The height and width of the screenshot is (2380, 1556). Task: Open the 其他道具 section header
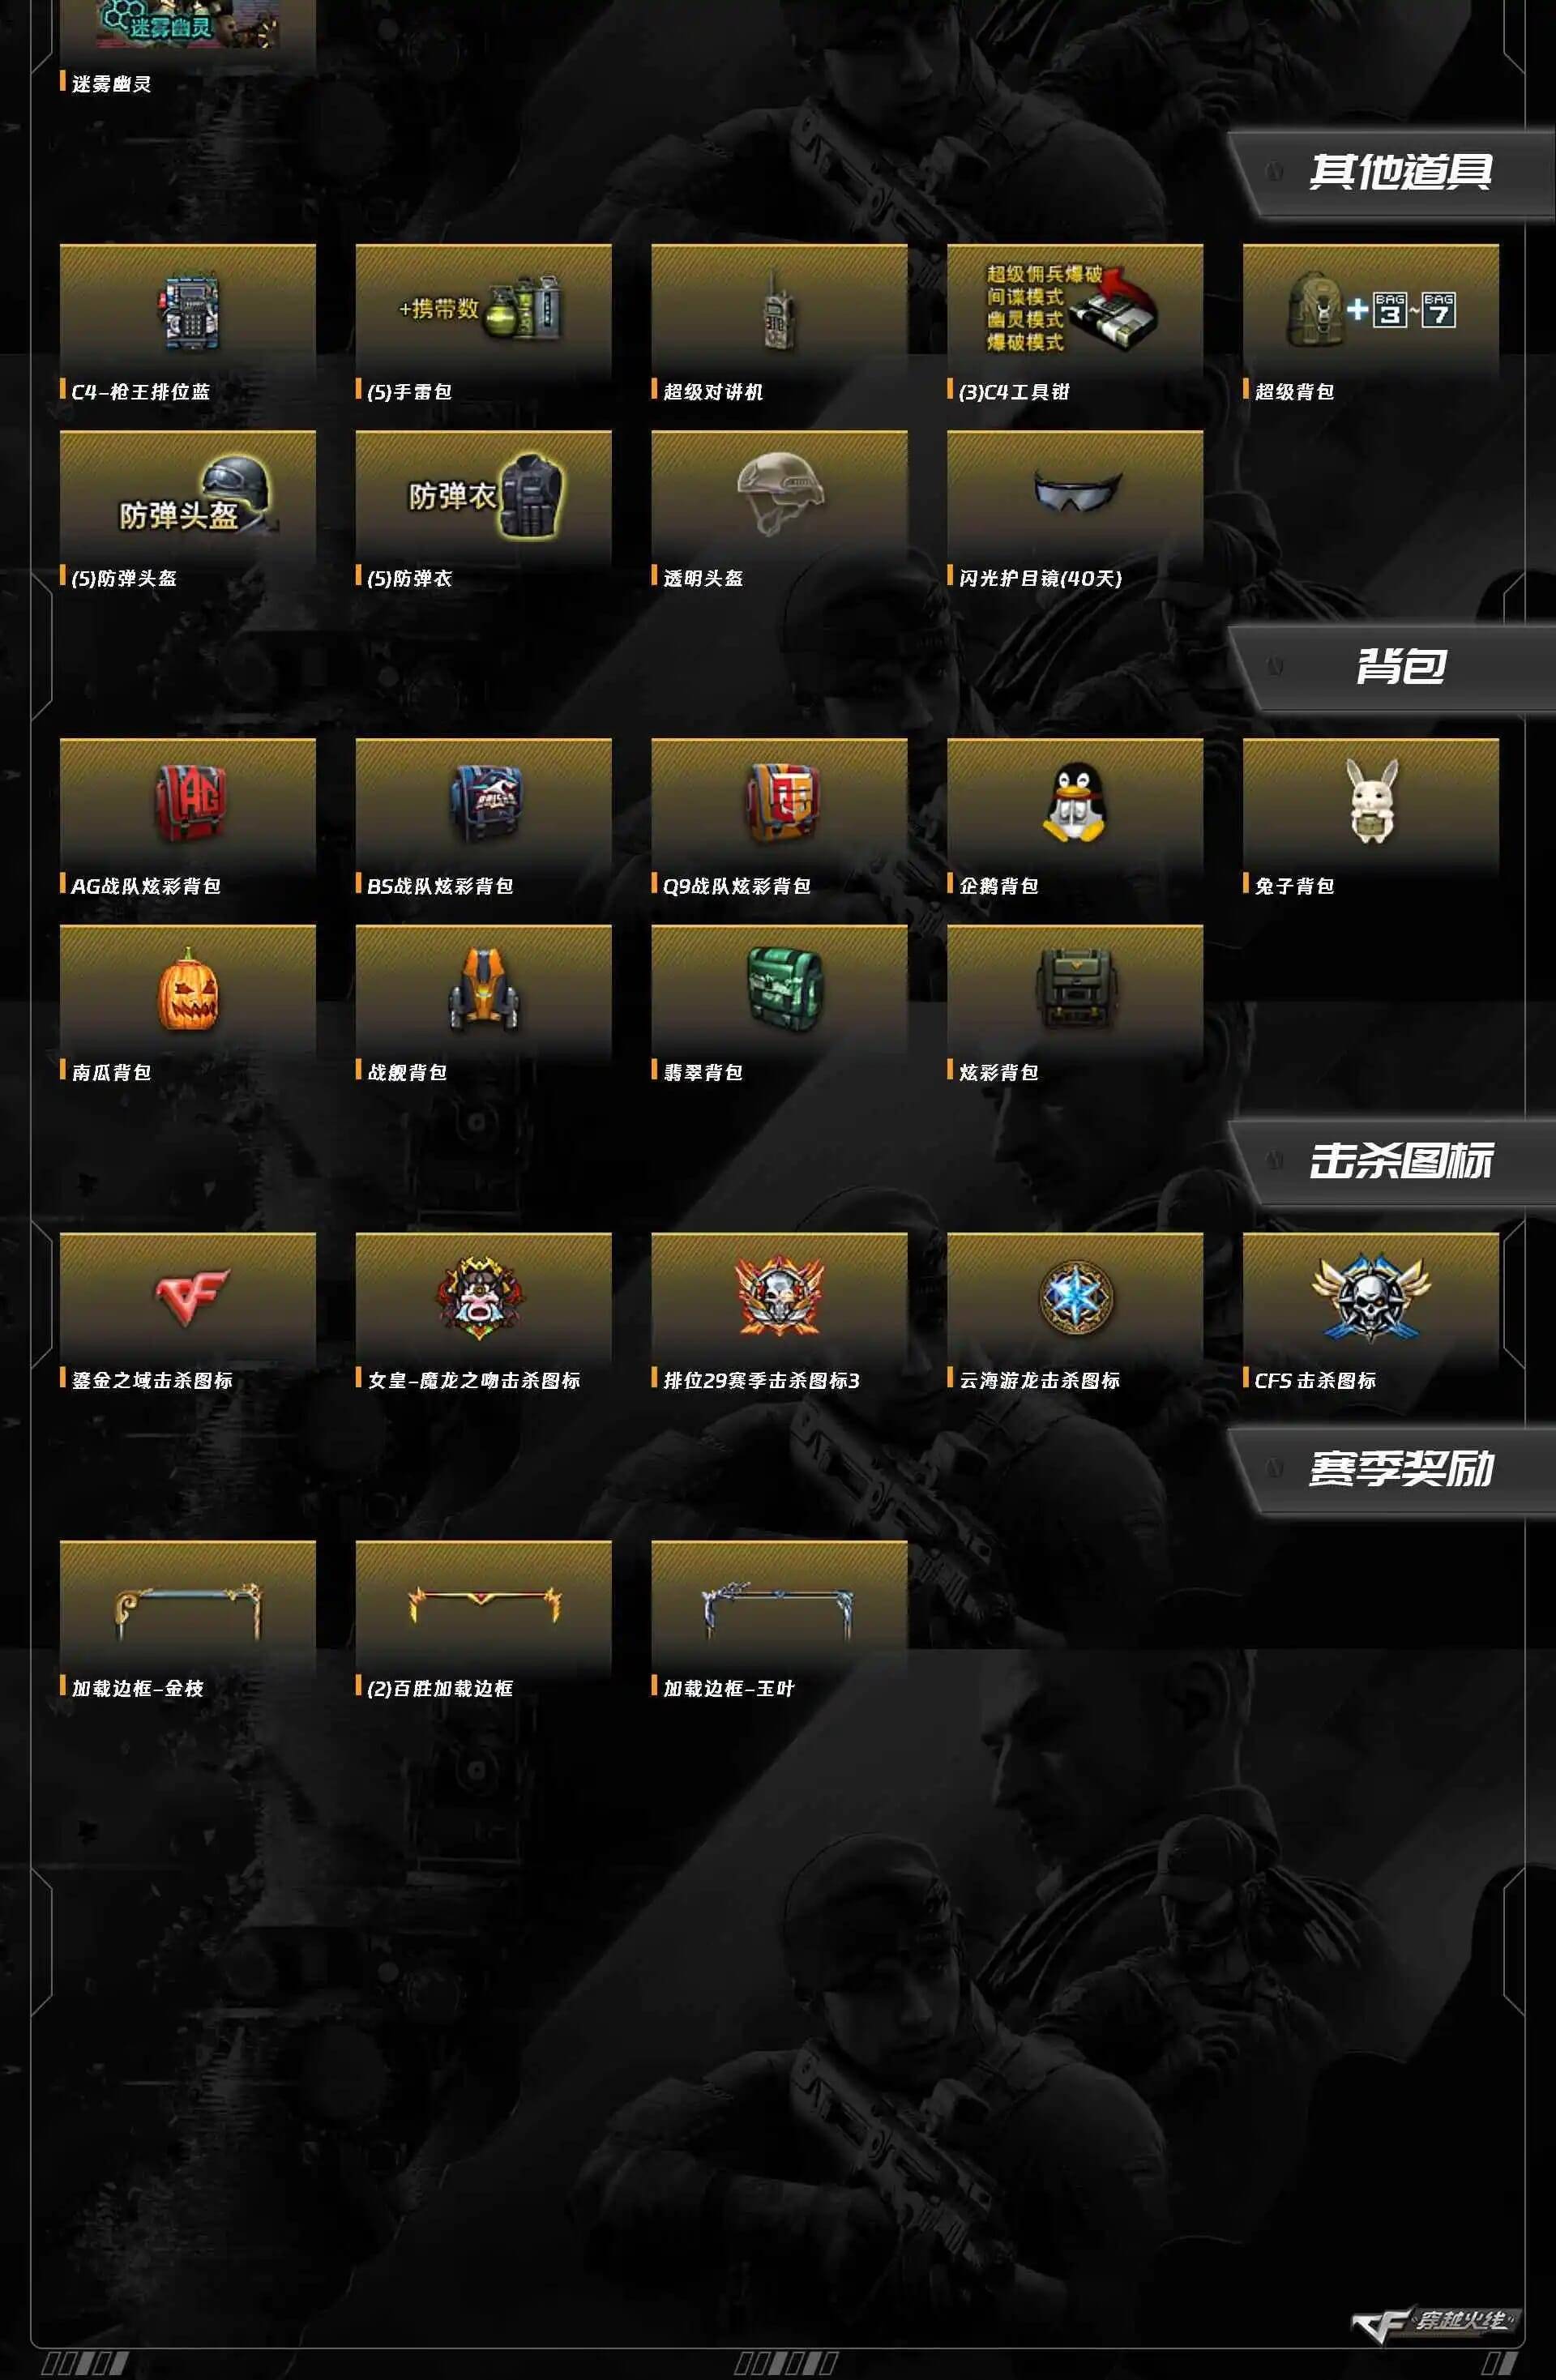pos(1400,172)
